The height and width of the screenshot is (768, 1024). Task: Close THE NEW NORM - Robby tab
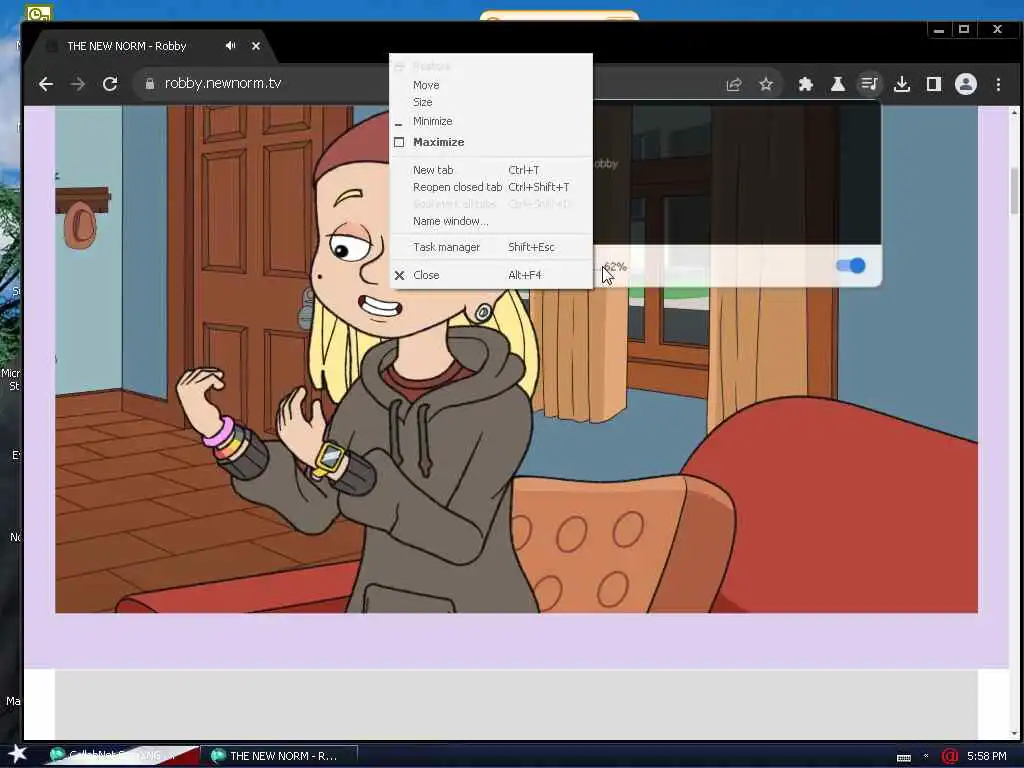pos(256,46)
